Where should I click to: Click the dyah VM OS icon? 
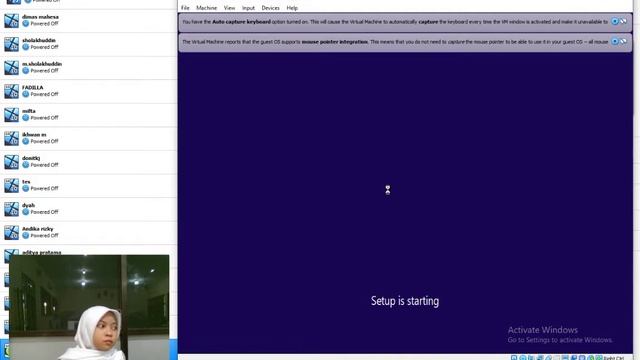[x=11, y=209]
